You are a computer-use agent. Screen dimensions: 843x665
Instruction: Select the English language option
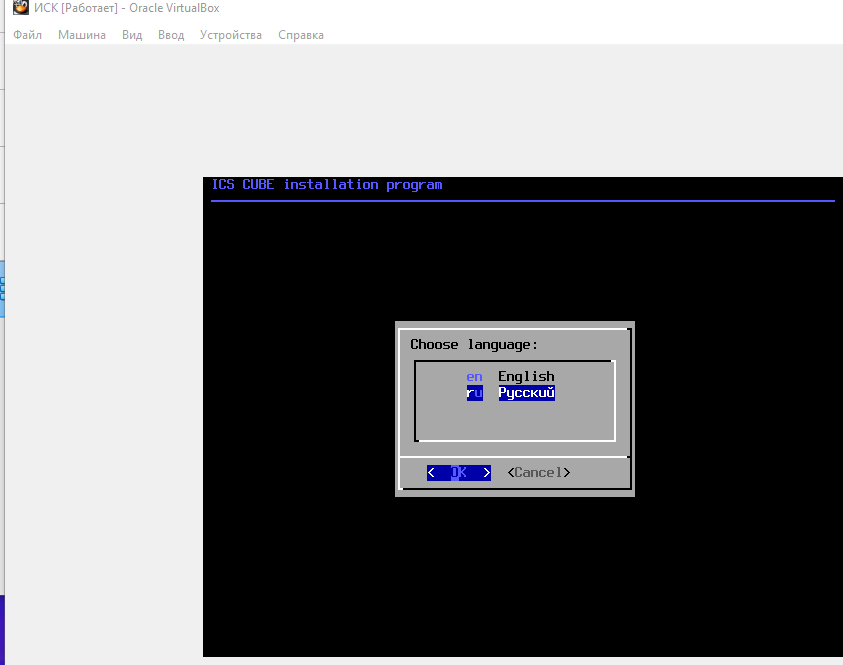click(526, 376)
